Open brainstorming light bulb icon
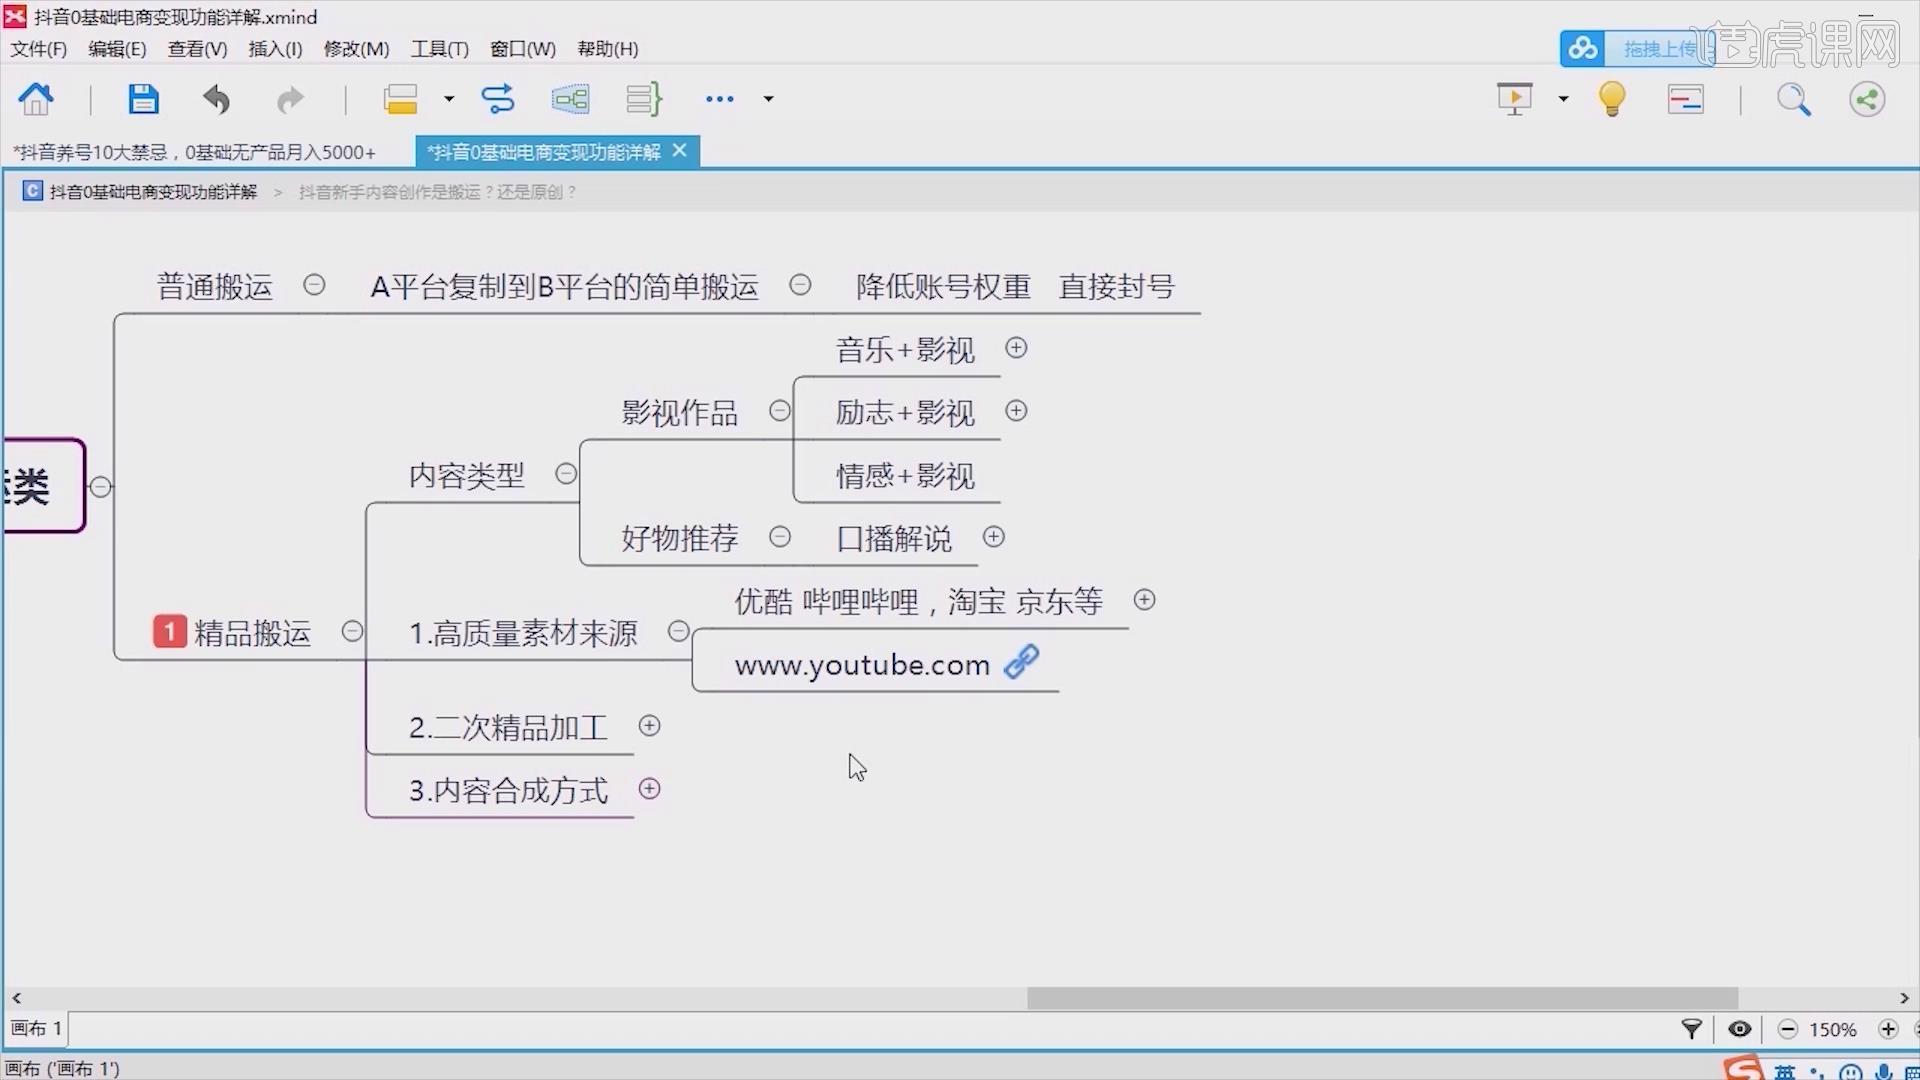The image size is (1920, 1080). [x=1612, y=99]
